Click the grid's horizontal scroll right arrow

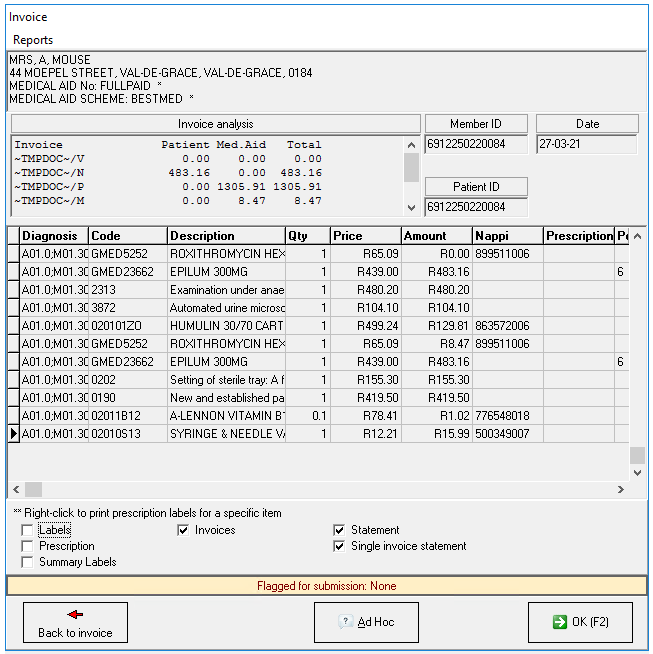[620, 489]
